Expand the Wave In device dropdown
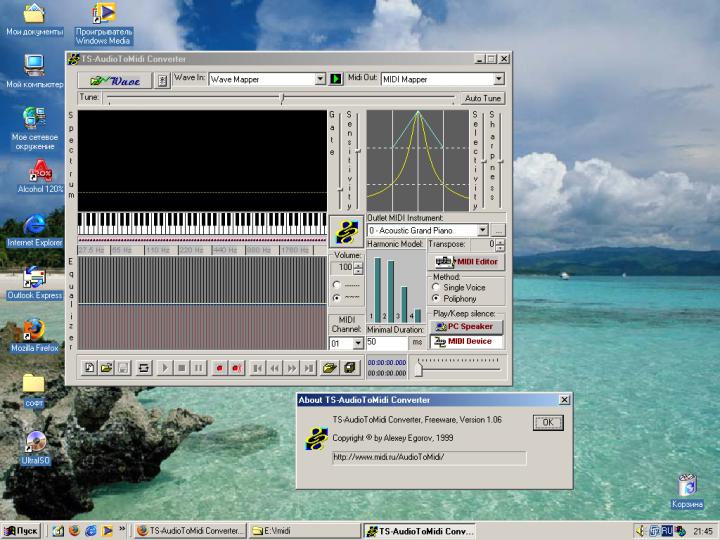720x540 pixels. 320,79
